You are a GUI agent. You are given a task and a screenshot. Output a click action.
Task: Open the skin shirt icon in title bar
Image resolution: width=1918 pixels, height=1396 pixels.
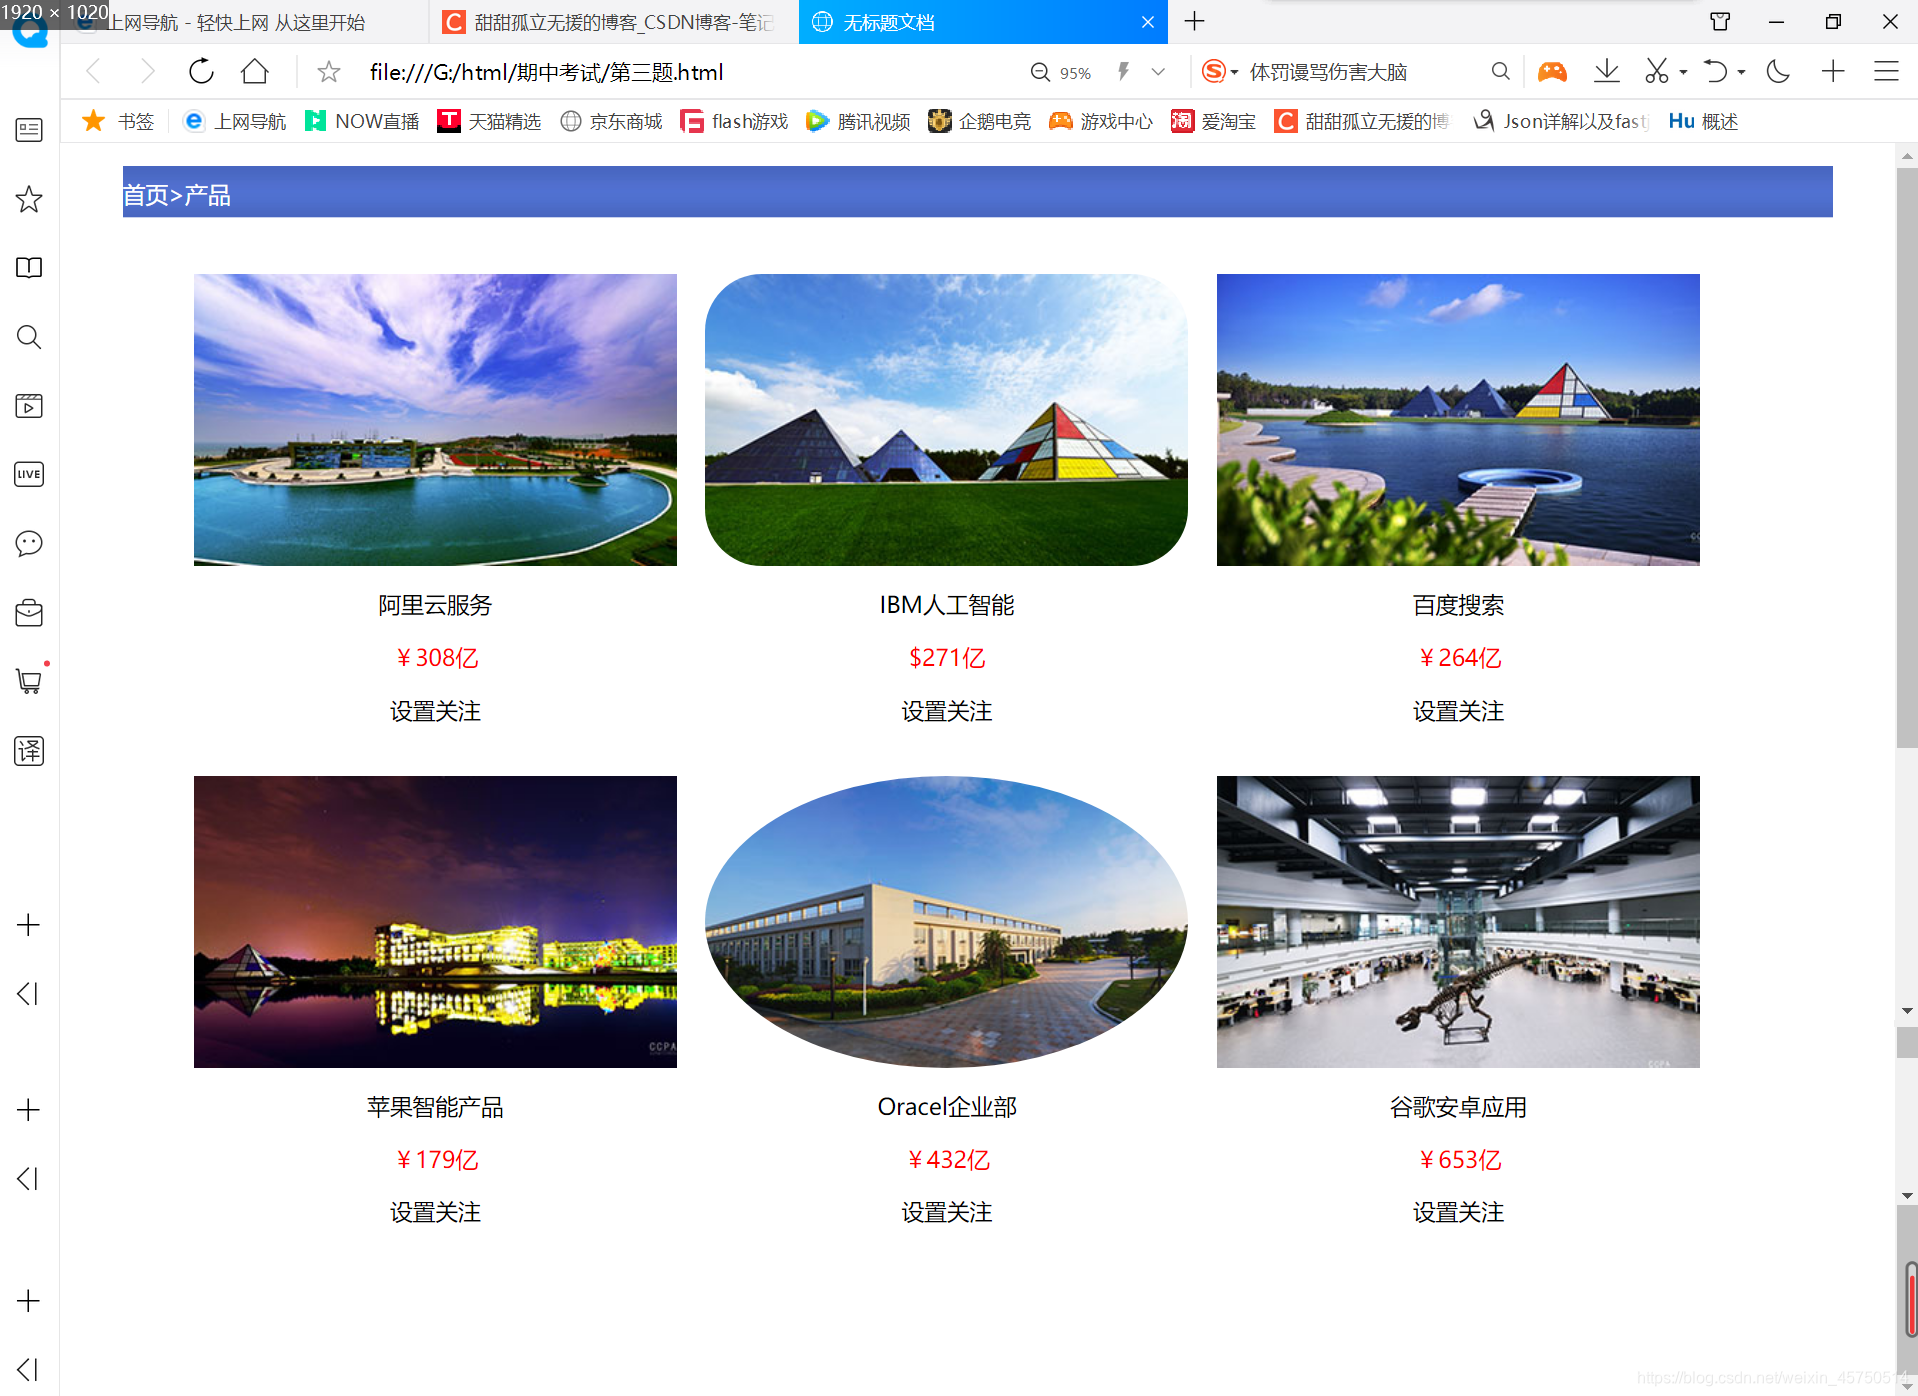1720,21
